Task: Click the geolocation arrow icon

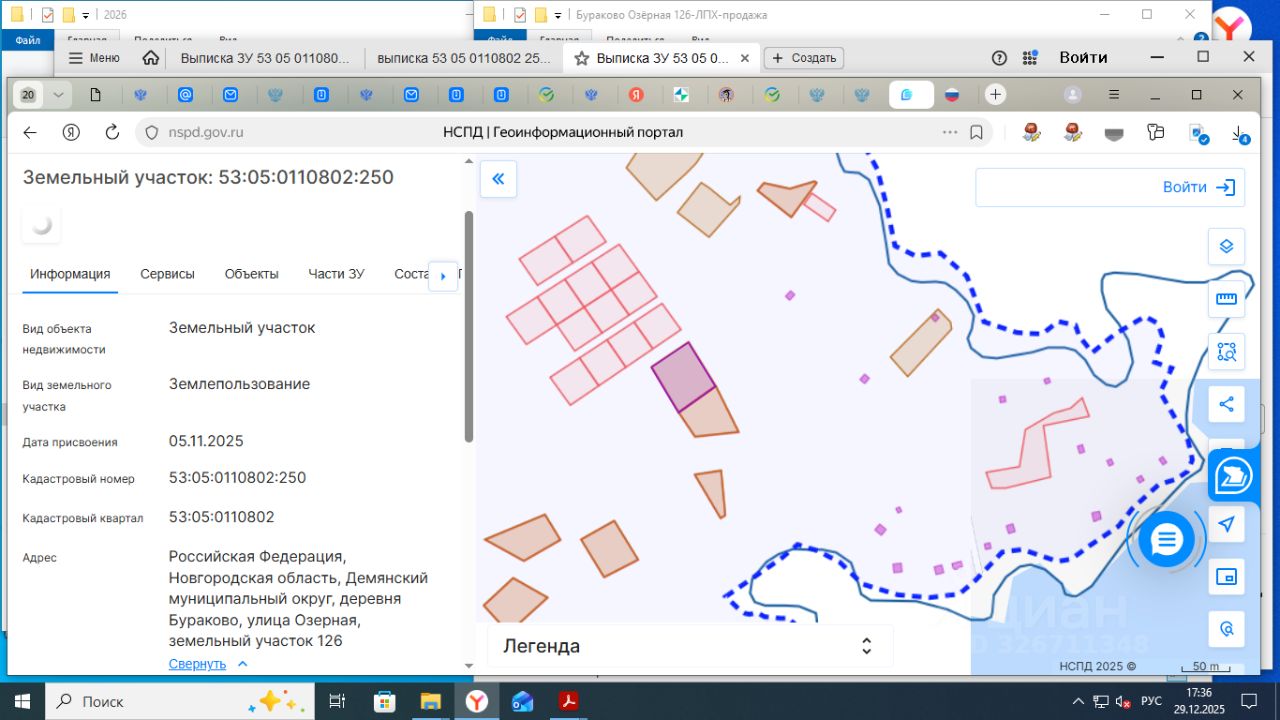Action: click(1226, 524)
